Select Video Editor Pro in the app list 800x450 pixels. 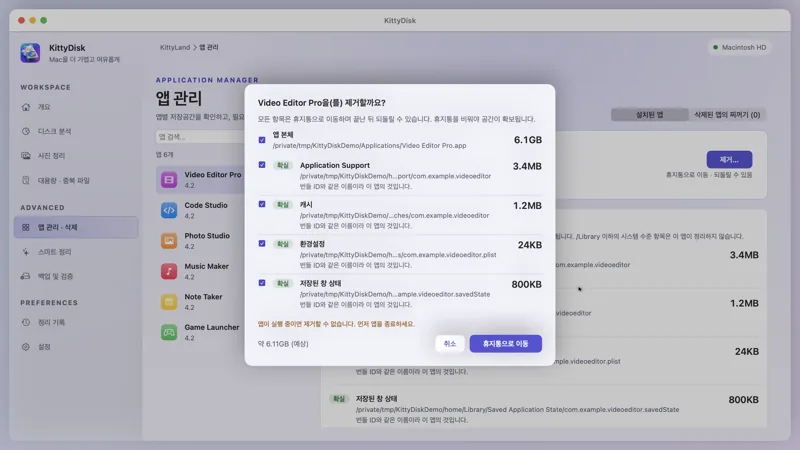[201, 180]
